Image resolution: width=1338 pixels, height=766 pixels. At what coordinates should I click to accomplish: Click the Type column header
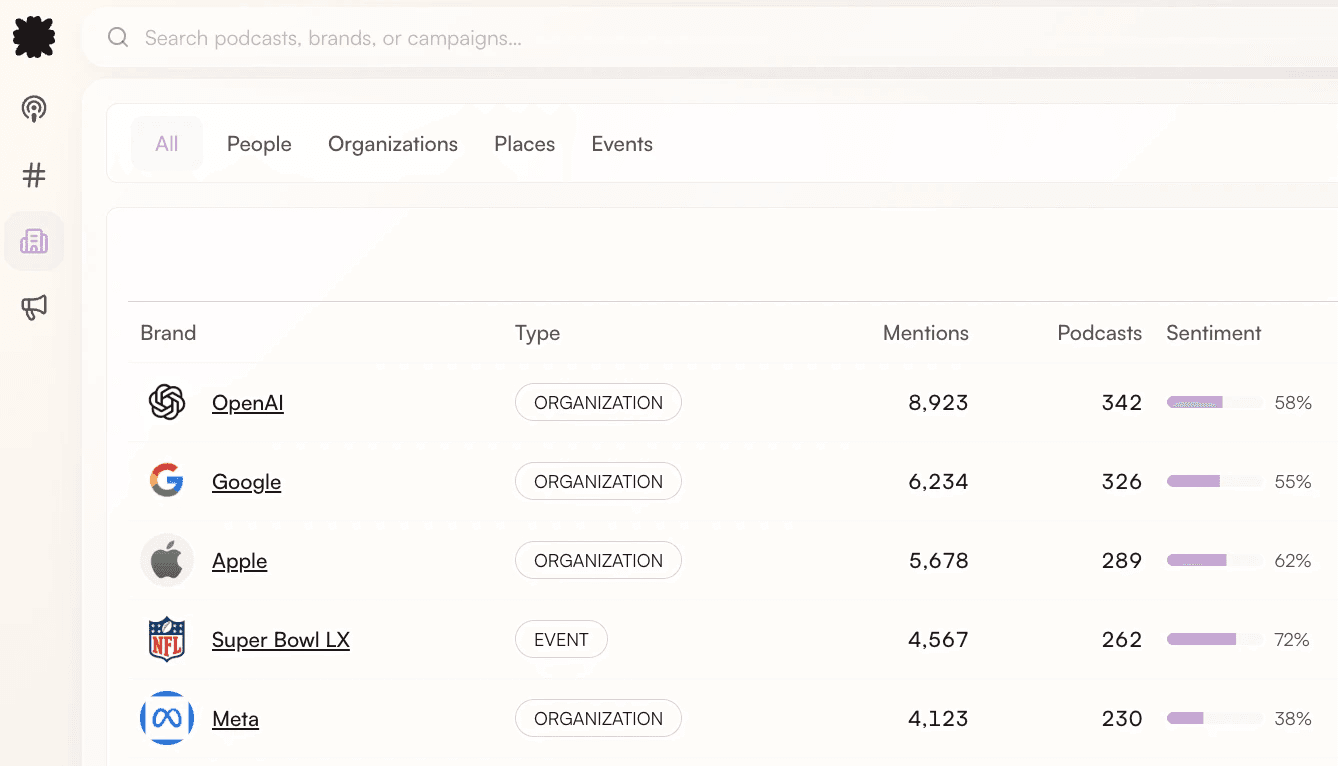tap(537, 333)
